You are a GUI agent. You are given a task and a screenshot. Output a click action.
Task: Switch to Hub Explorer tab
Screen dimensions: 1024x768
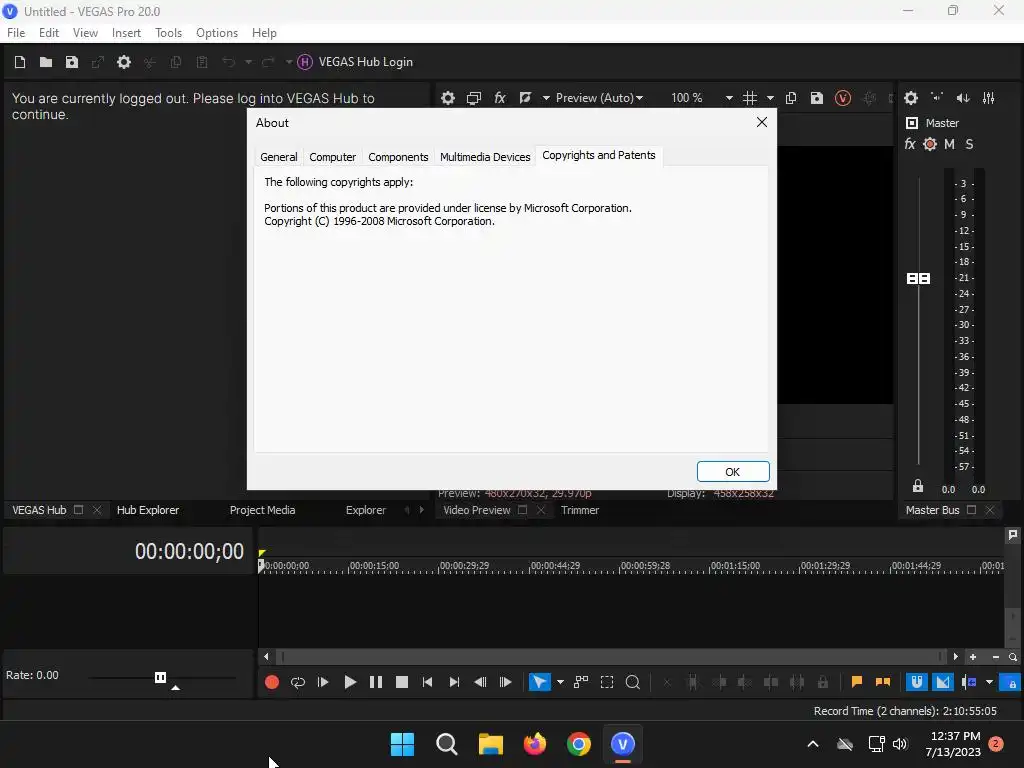148,510
